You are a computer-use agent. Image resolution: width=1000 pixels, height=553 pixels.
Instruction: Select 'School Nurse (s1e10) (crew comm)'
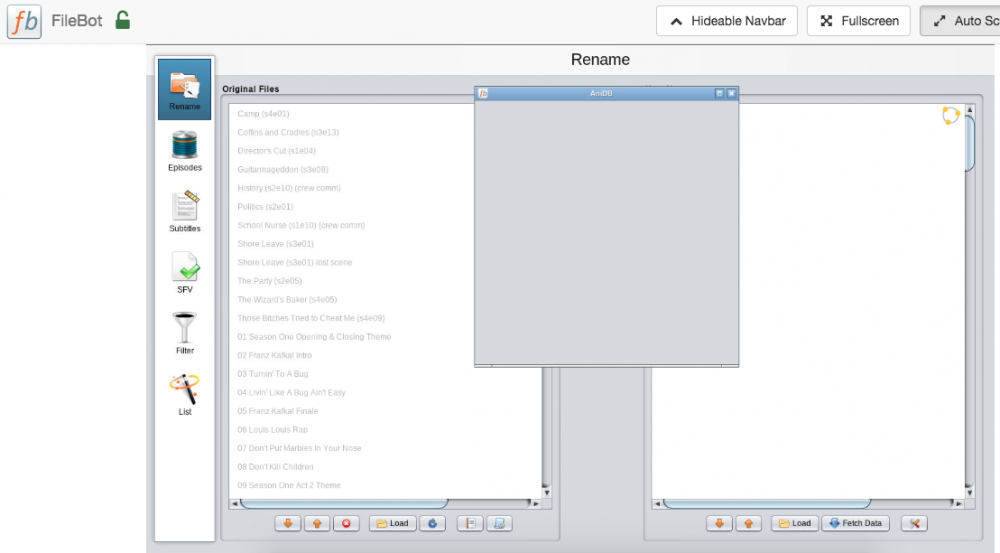pyautogui.click(x=301, y=225)
